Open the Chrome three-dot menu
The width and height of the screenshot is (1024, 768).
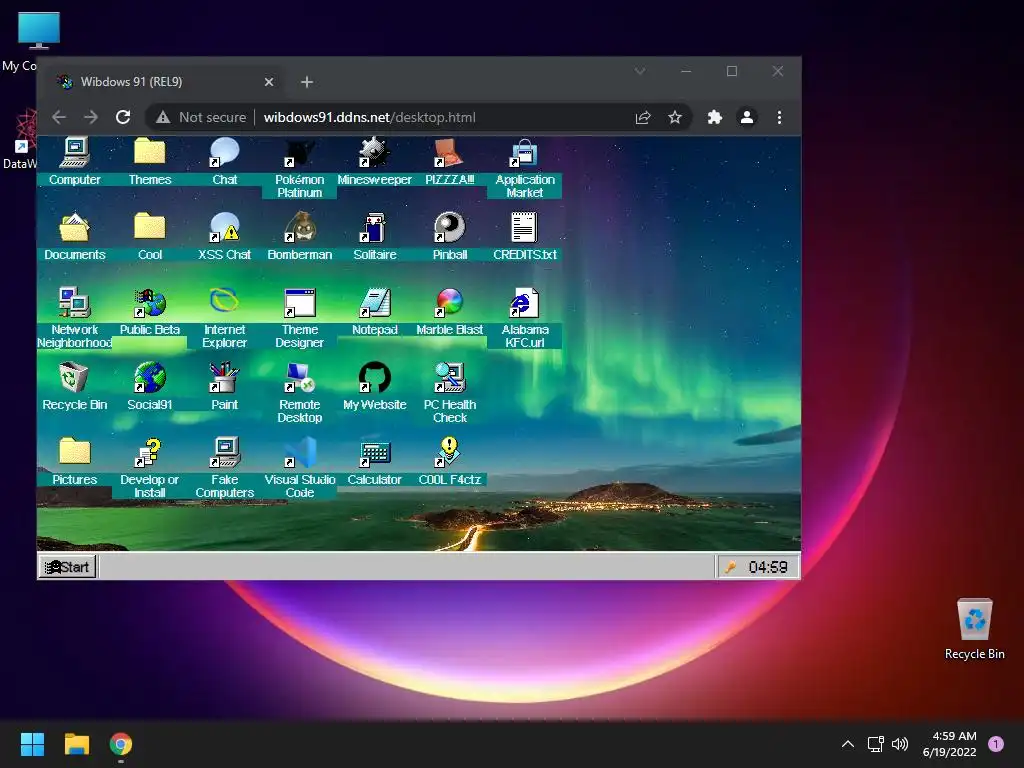[779, 118]
